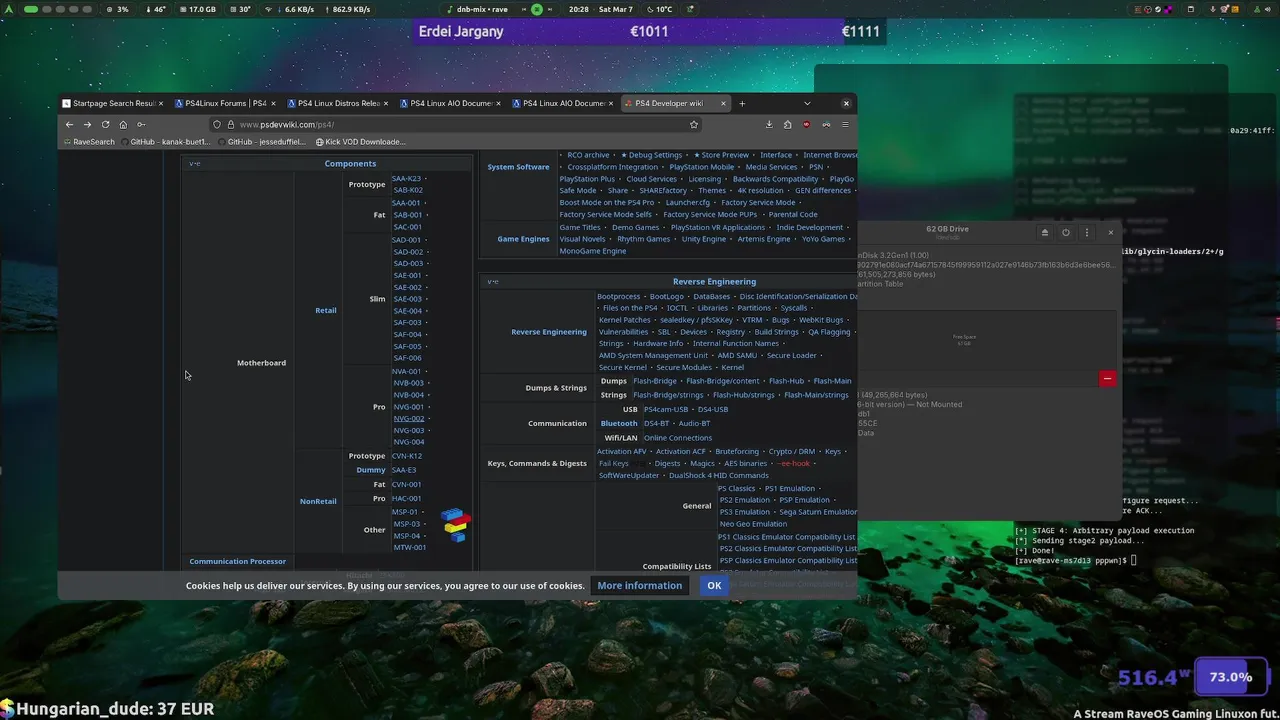Click the shield tracking protection icon
The image size is (1280, 720).
[216, 124]
